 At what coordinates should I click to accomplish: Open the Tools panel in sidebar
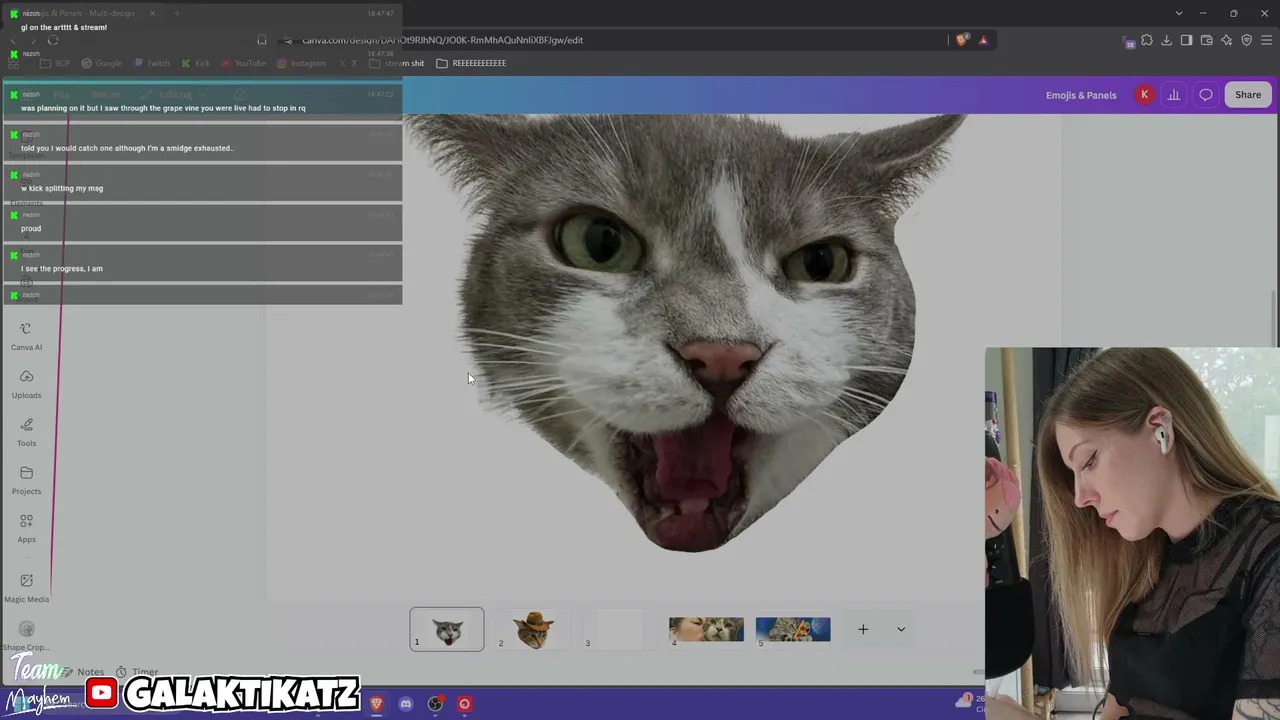(26, 432)
